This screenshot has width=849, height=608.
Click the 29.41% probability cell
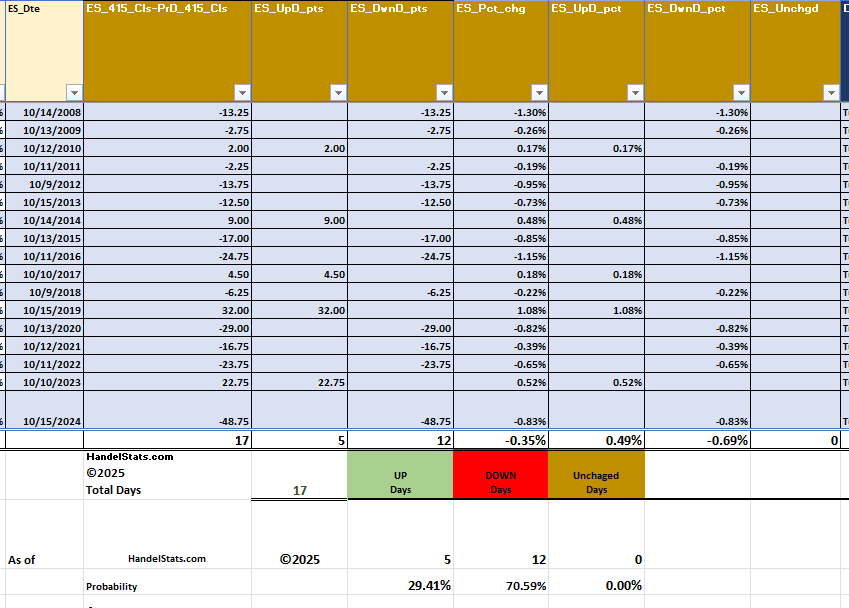[x=400, y=586]
